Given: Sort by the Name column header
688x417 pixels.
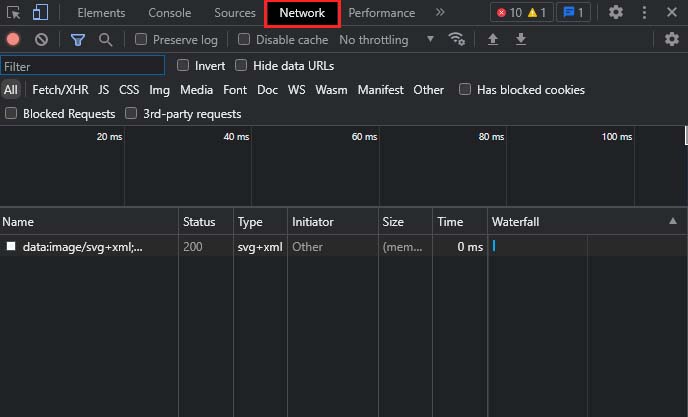Looking at the screenshot, I should 89,222.
